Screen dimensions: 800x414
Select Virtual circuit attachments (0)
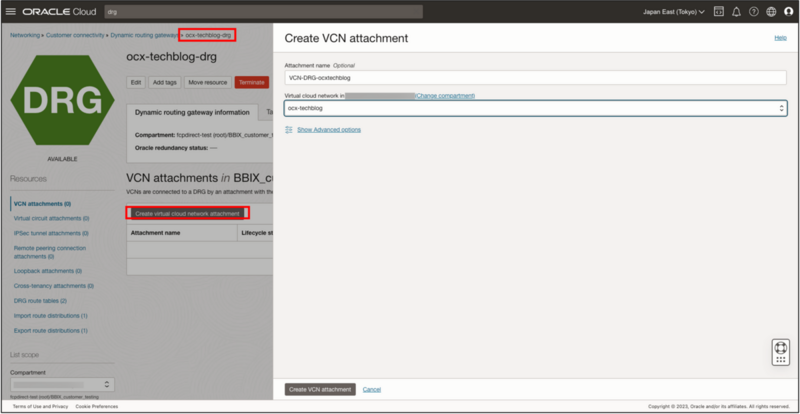coord(52,218)
